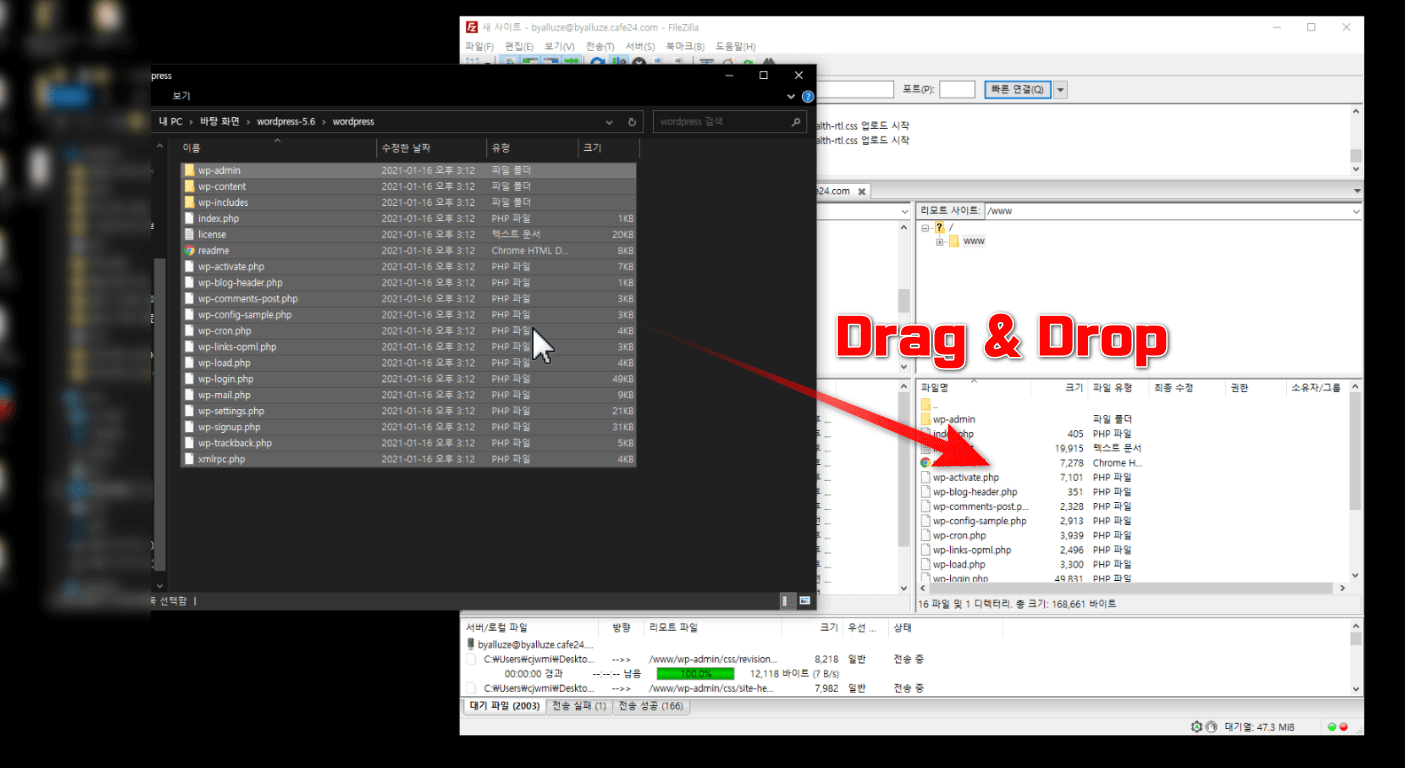Viewport: 1405px width, 768px height.
Task: Select the index.php file icon in Explorer
Action: point(189,218)
